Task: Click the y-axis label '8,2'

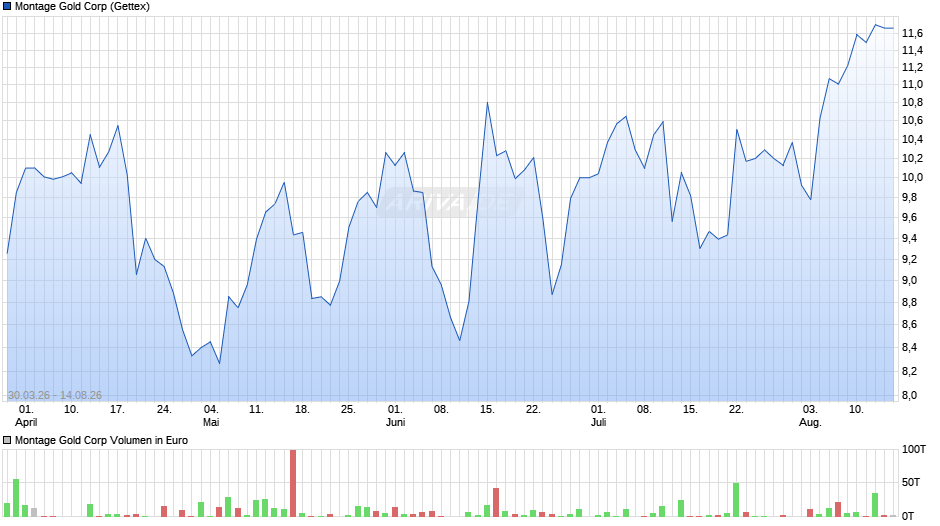Action: pos(909,372)
